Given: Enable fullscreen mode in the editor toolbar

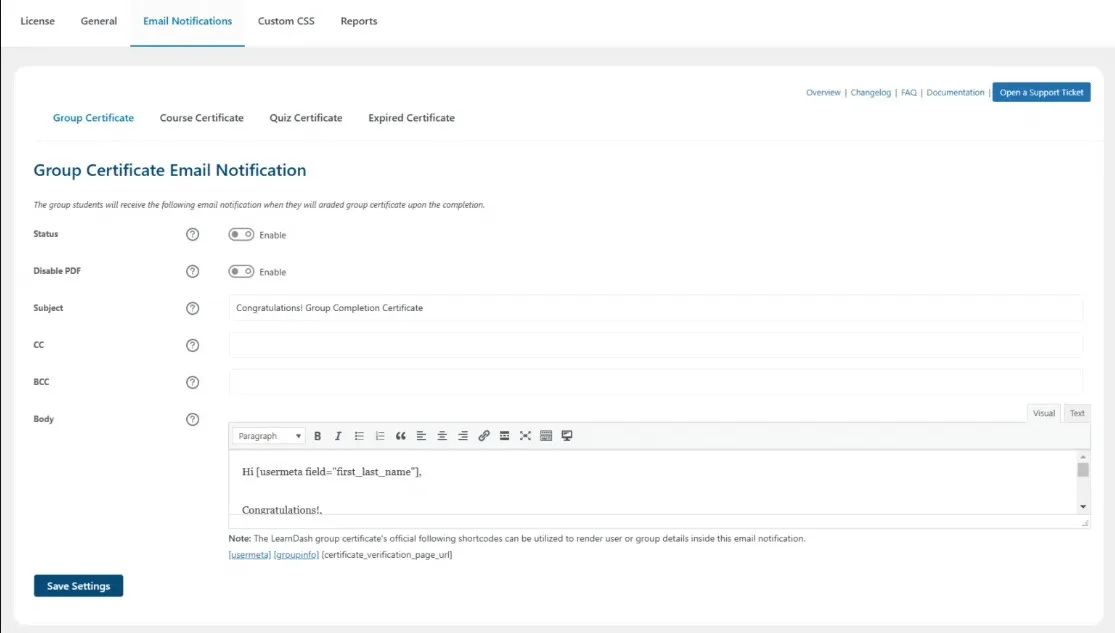Looking at the screenshot, I should [525, 436].
